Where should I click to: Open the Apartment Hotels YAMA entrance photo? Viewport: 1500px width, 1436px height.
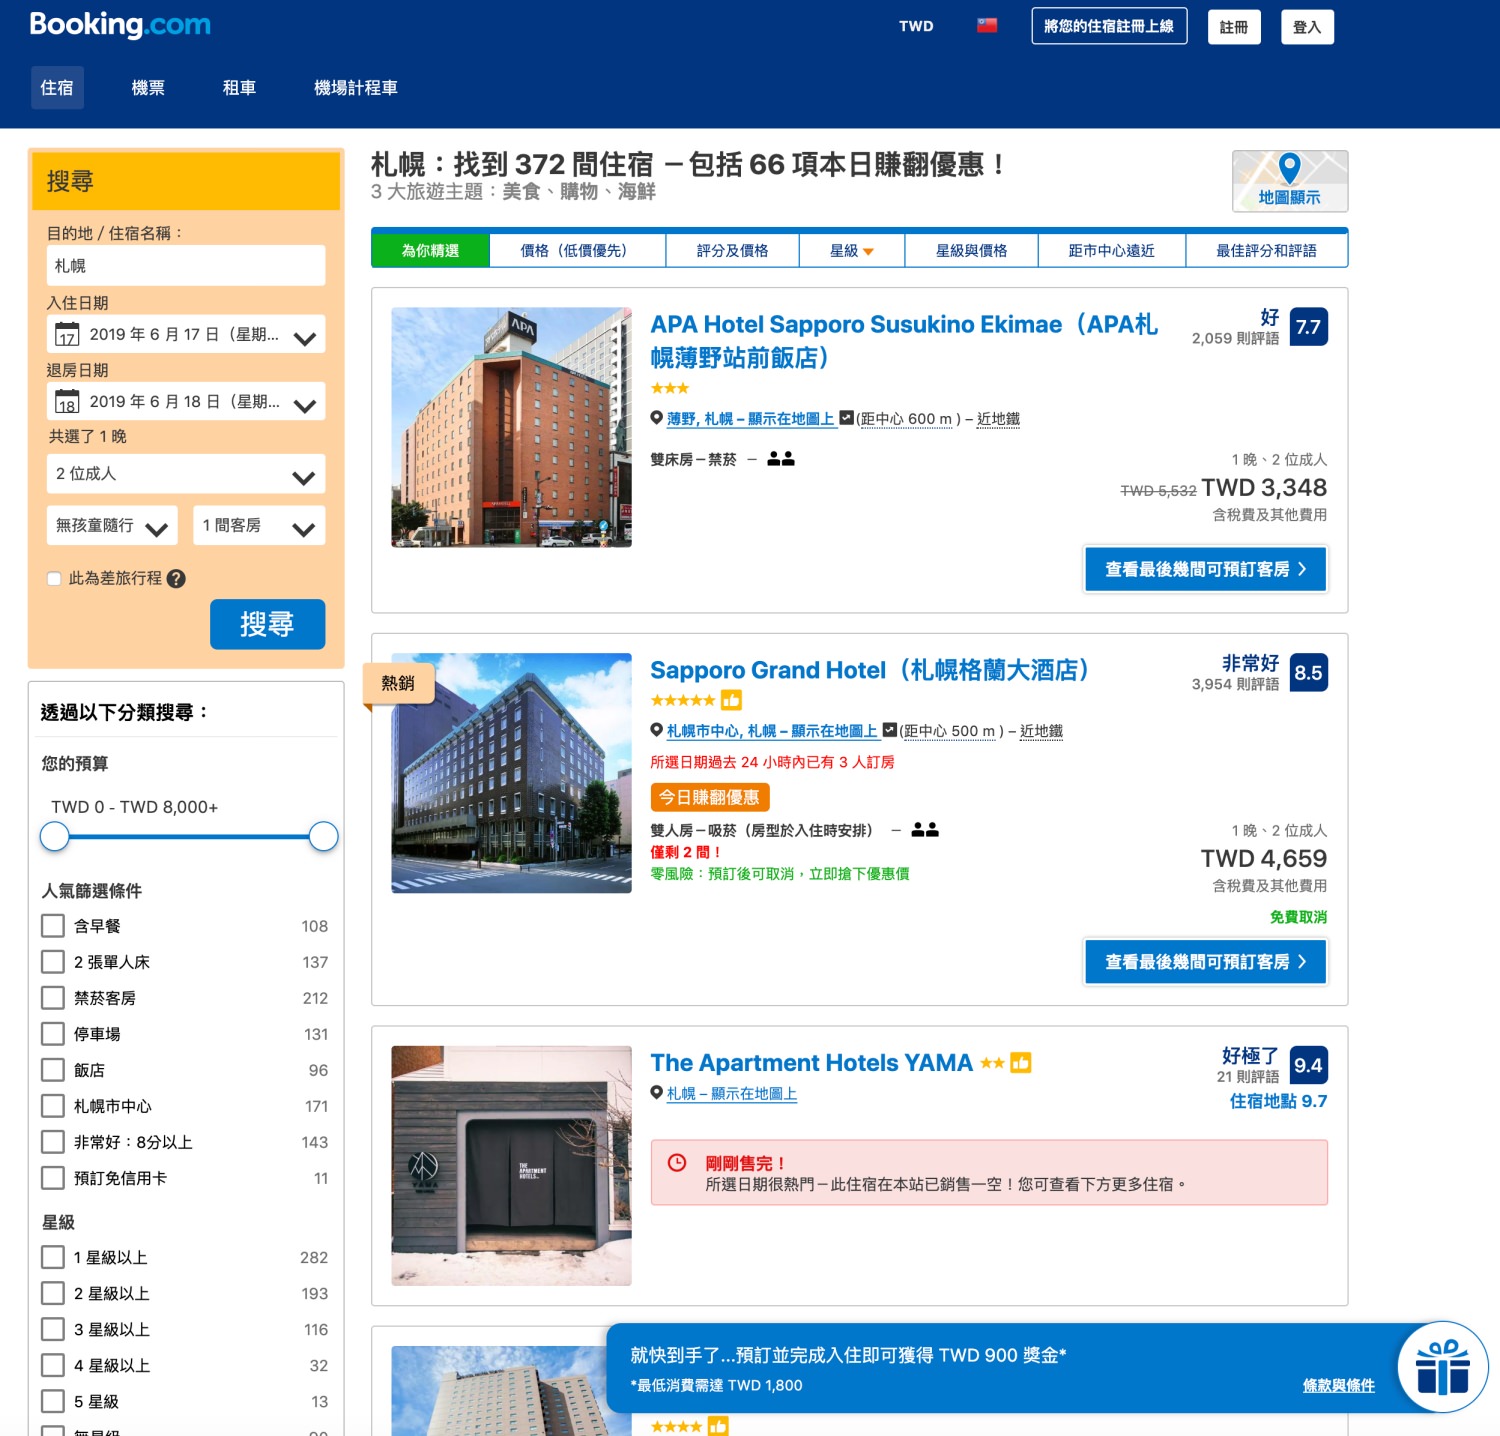[511, 1165]
